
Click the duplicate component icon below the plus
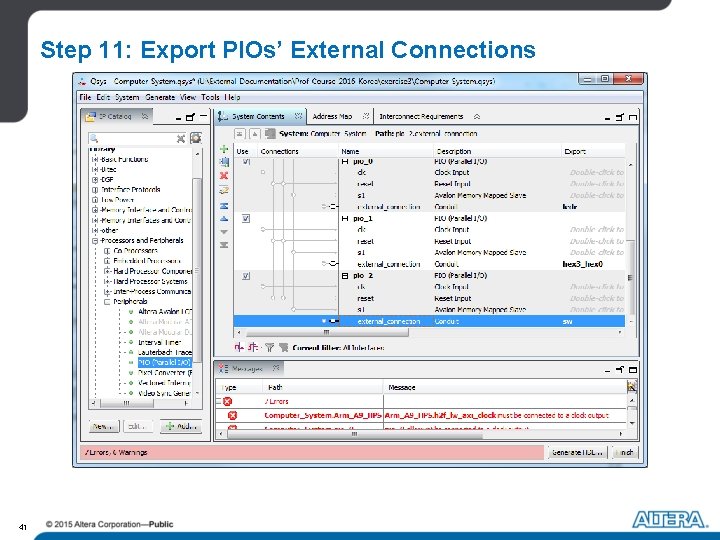pos(224,162)
